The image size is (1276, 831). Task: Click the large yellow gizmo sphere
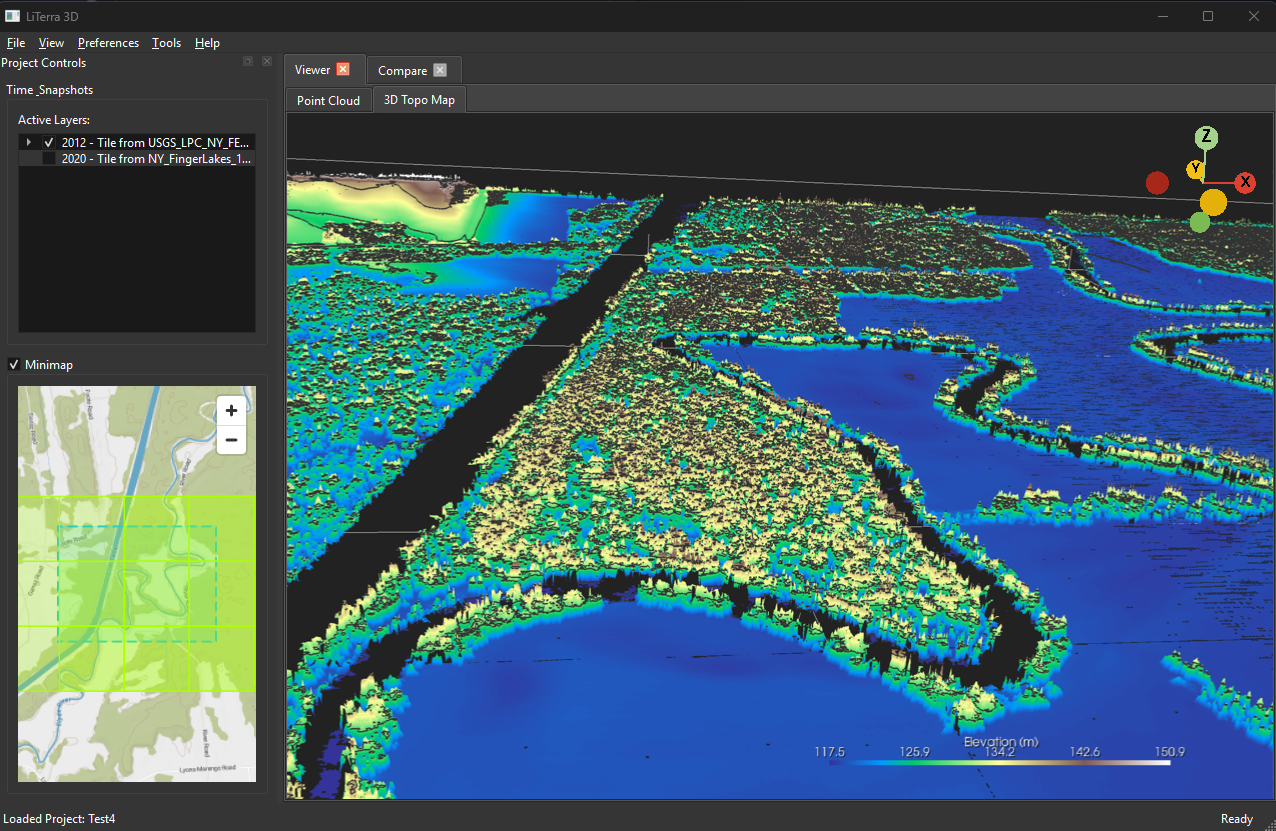point(1212,202)
